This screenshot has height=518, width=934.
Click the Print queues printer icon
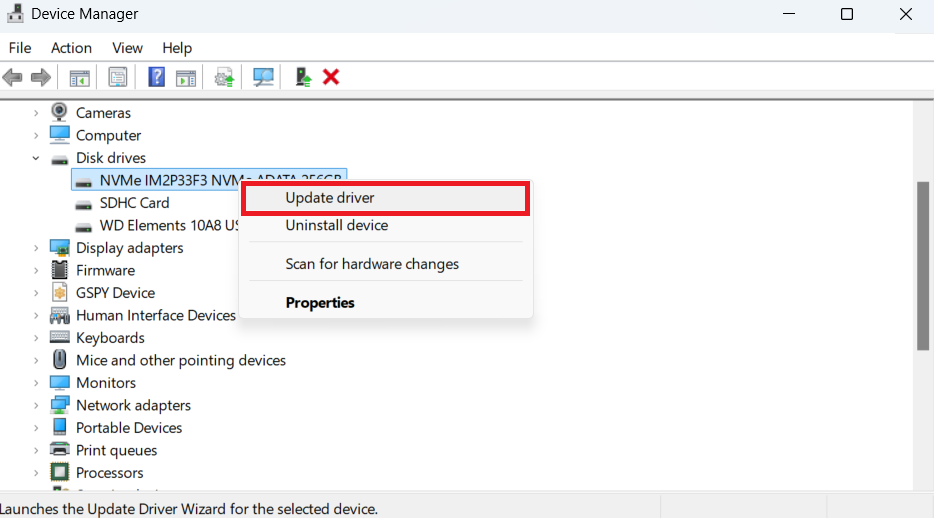[60, 450]
